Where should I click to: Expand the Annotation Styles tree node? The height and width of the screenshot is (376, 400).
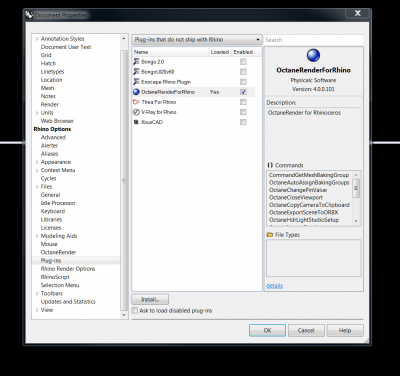pyautogui.click(x=37, y=39)
